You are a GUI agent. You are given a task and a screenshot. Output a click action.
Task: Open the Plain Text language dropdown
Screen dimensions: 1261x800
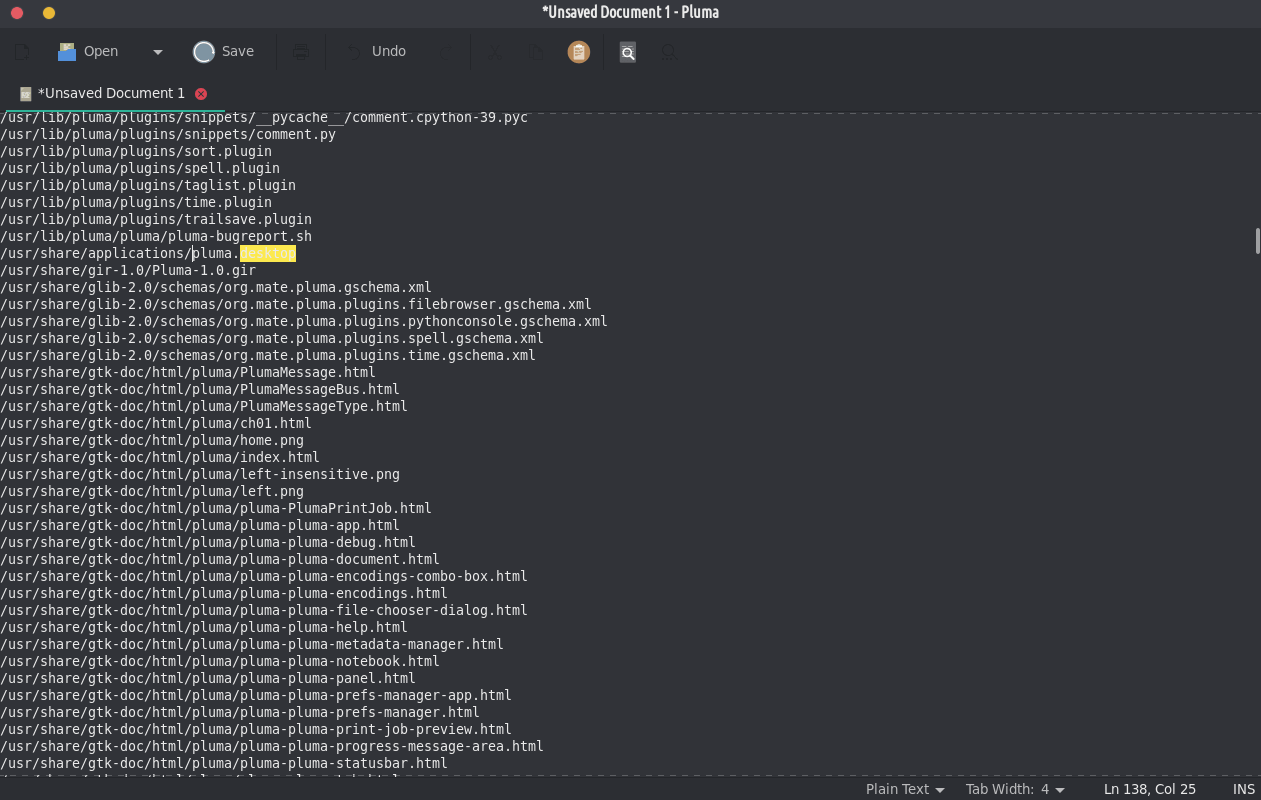(x=904, y=789)
